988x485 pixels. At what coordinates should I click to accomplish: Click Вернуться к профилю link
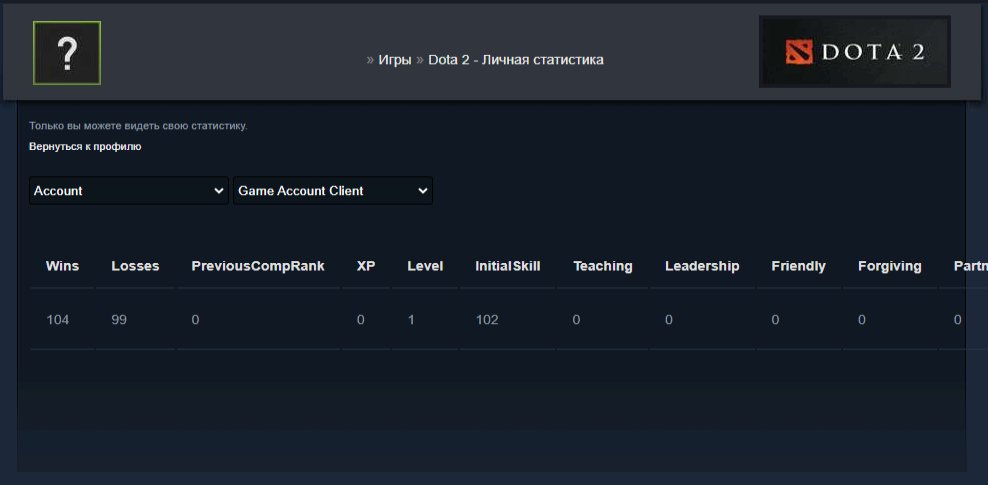[x=85, y=146]
